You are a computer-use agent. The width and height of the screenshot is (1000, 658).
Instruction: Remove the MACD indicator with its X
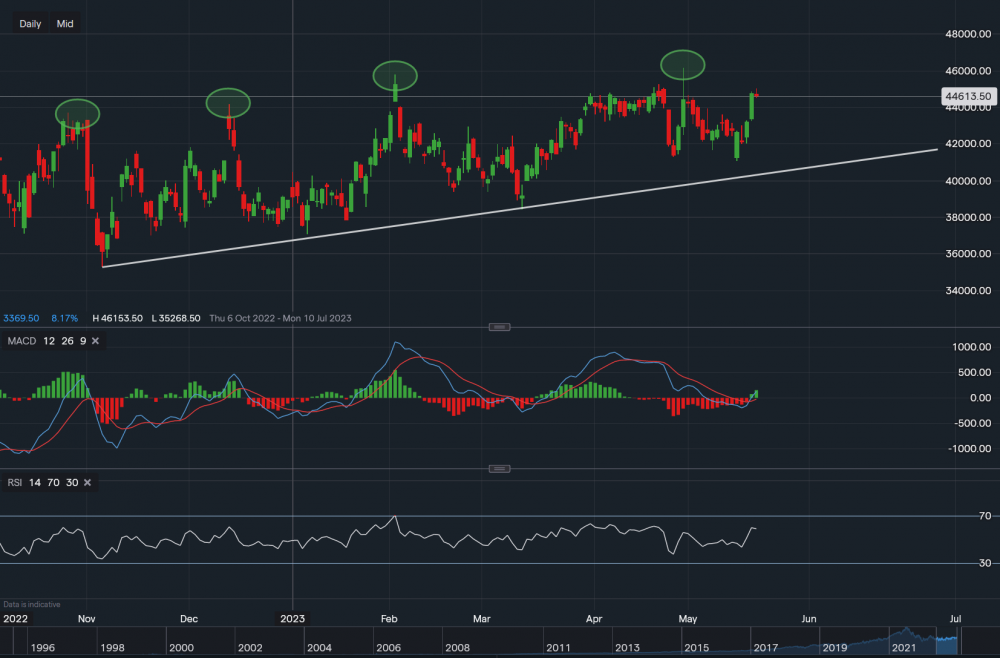[x=95, y=341]
